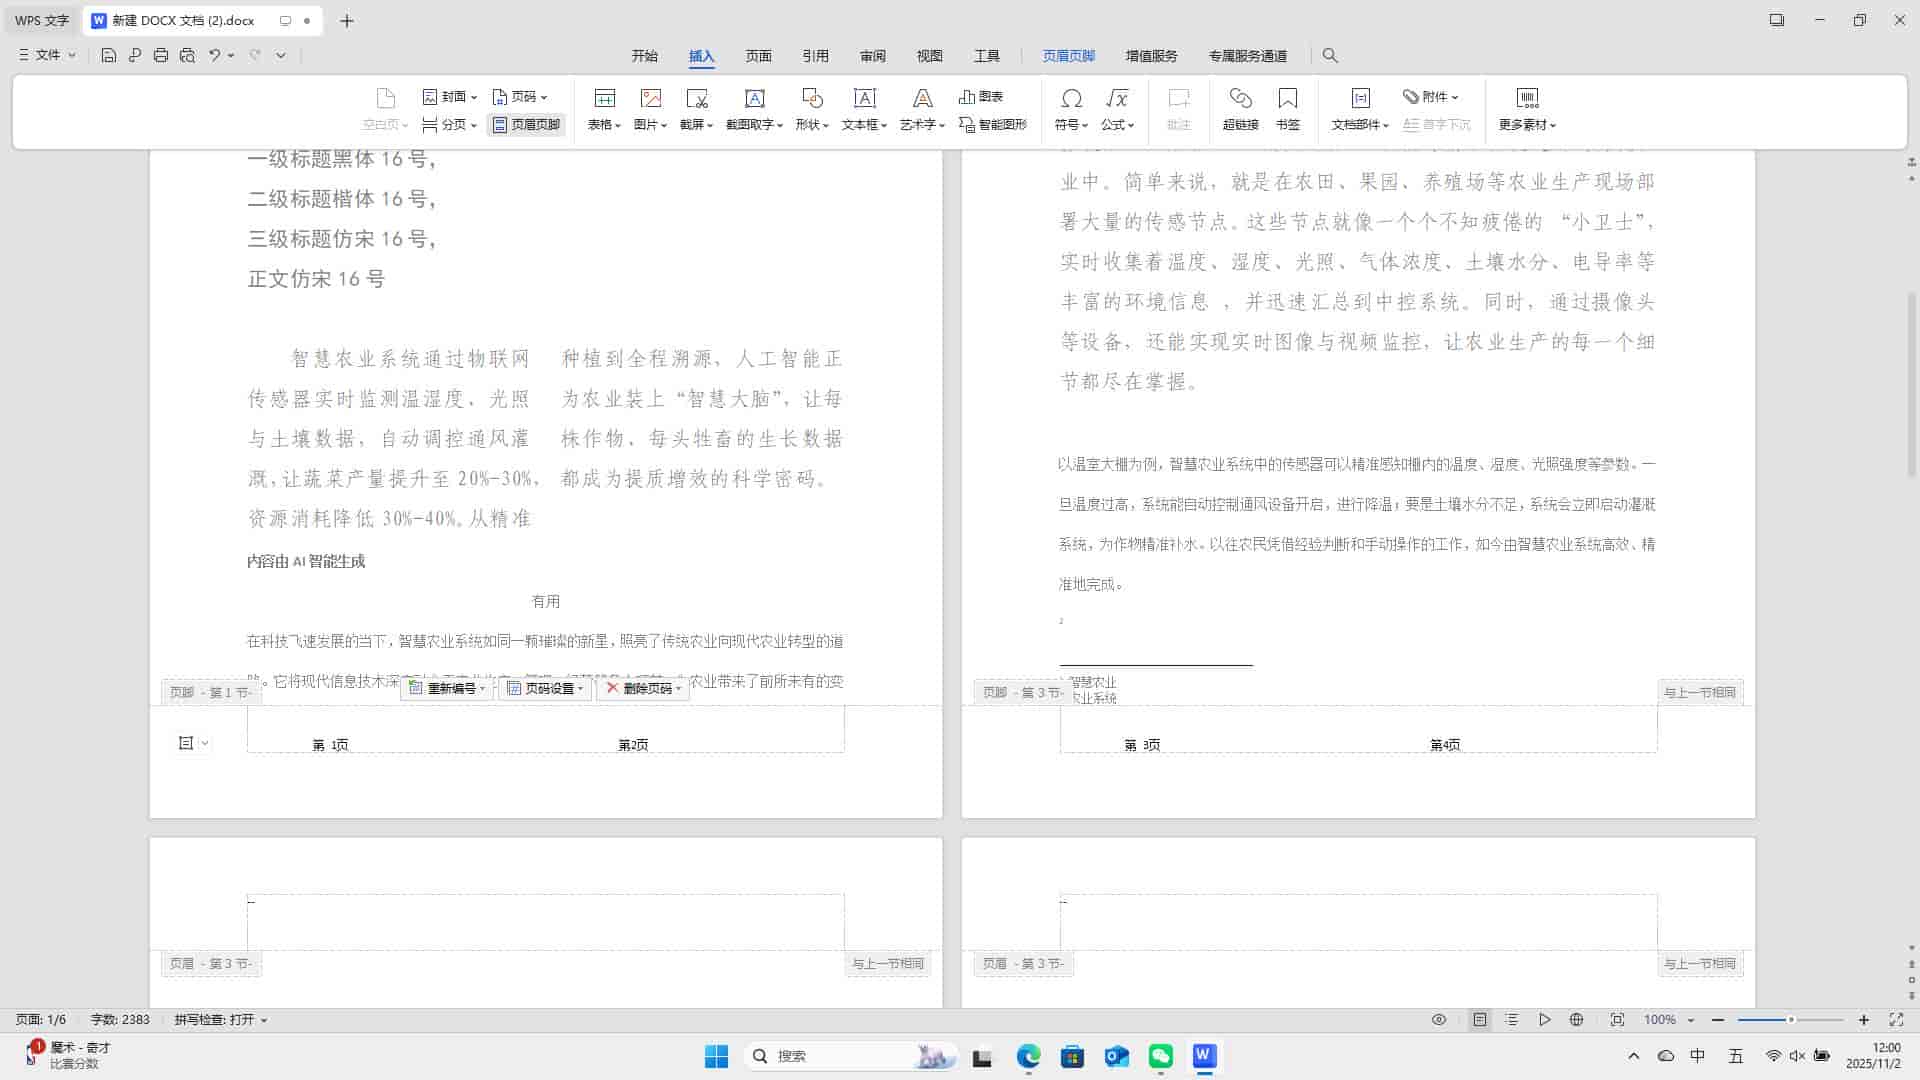Click the 图表 chart button
Image resolution: width=1920 pixels, height=1080 pixels.
tap(981, 97)
